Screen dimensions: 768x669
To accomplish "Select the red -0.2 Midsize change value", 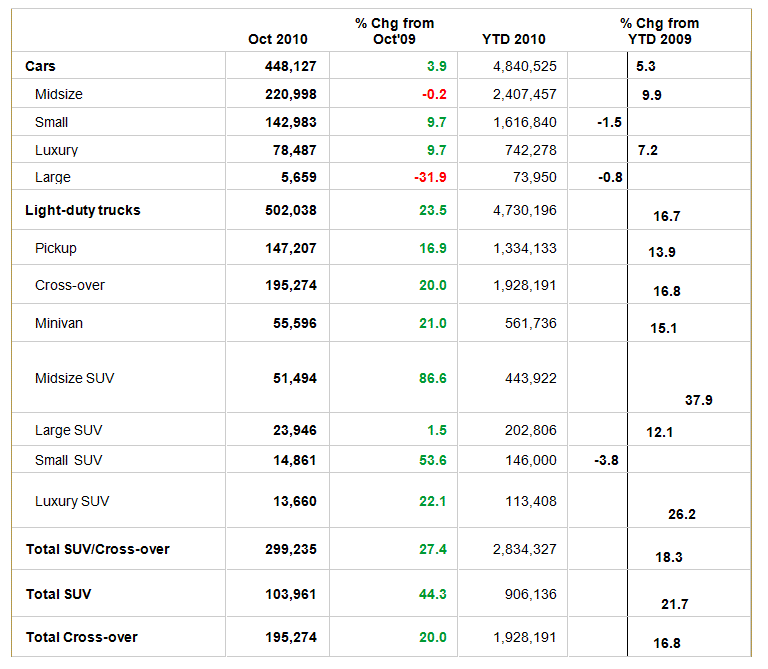I will [x=433, y=94].
